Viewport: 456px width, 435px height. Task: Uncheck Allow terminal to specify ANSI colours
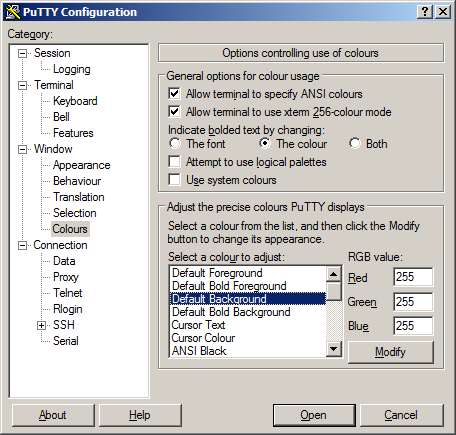tap(174, 94)
